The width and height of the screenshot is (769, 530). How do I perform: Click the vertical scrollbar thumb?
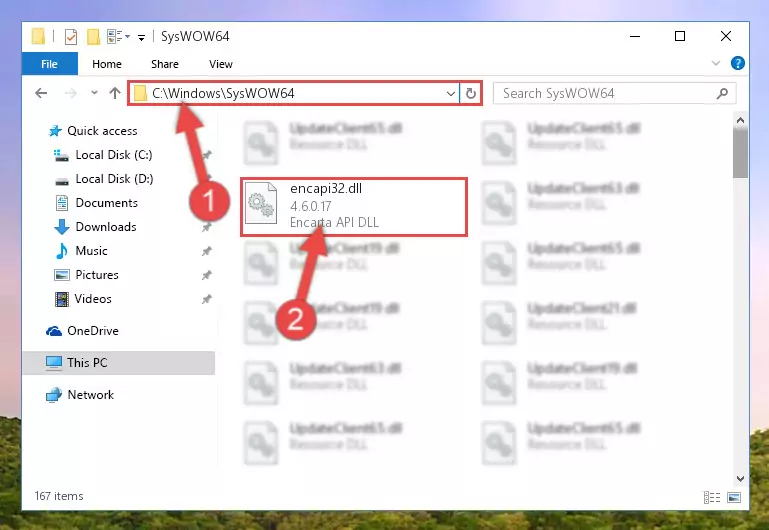coord(741,153)
